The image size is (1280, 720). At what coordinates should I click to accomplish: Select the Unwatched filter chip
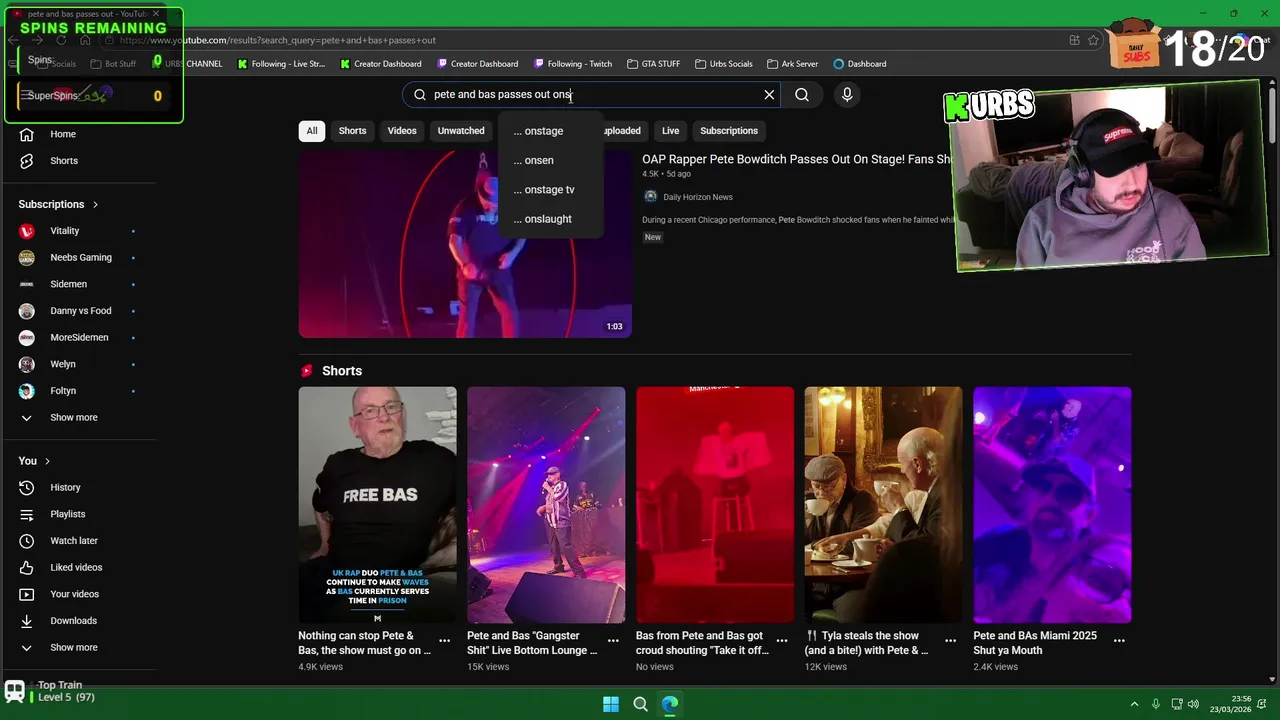tap(461, 131)
